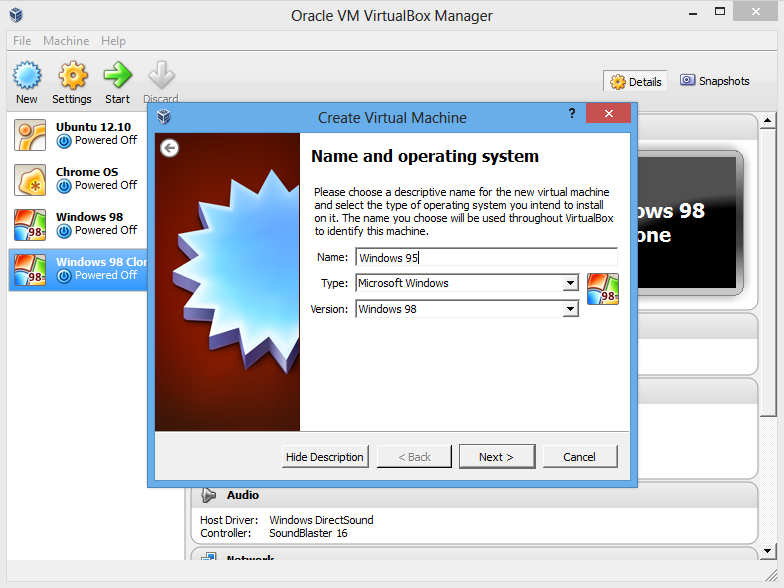Click the Windows 98 OS type icon in dialog
The height and width of the screenshot is (588, 784).
tap(602, 289)
